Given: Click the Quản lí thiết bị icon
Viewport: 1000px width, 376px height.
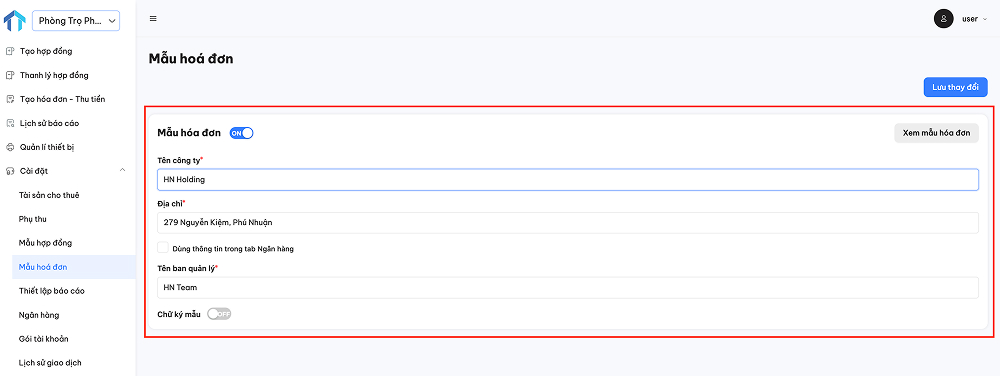Looking at the screenshot, I should [10, 147].
